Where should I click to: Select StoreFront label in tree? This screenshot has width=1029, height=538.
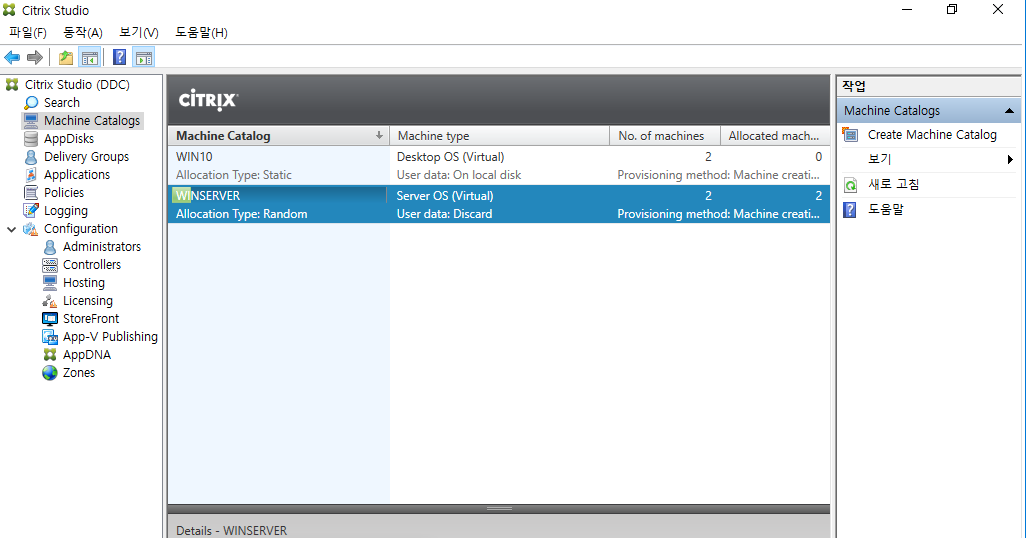point(91,319)
